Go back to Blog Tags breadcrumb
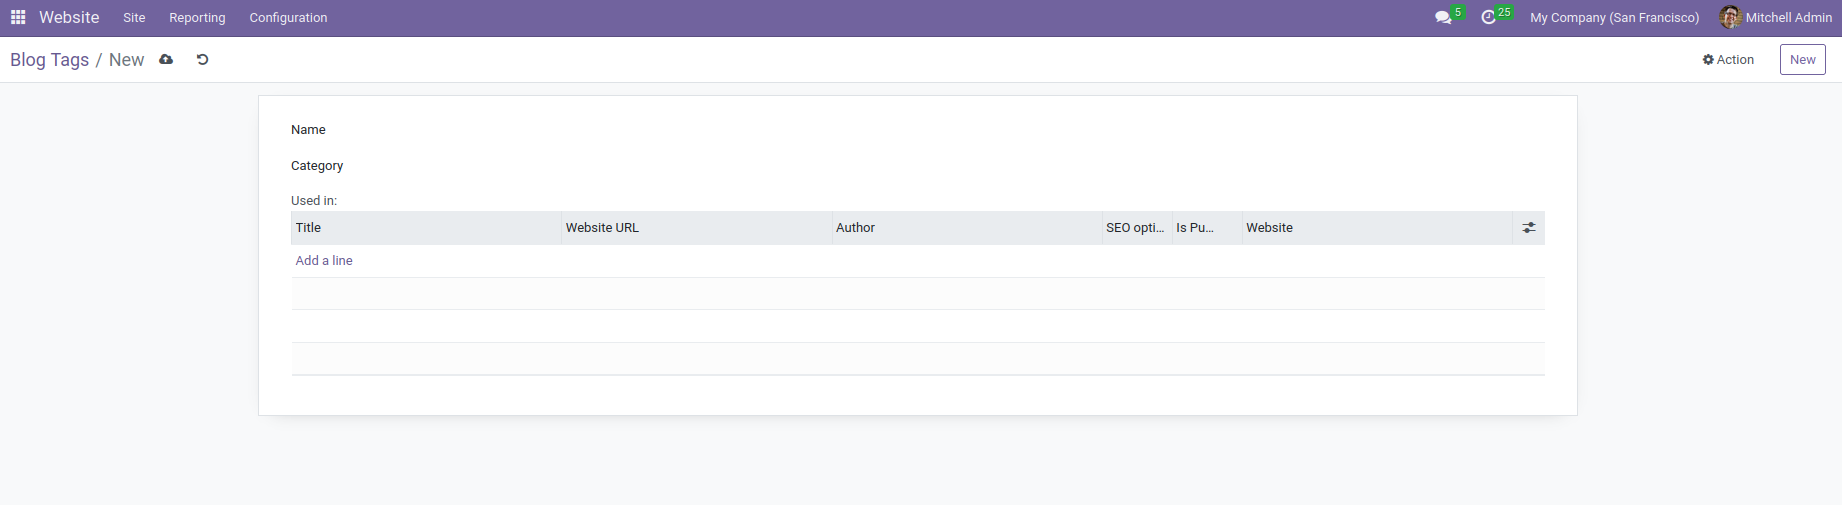 pyautogui.click(x=49, y=60)
